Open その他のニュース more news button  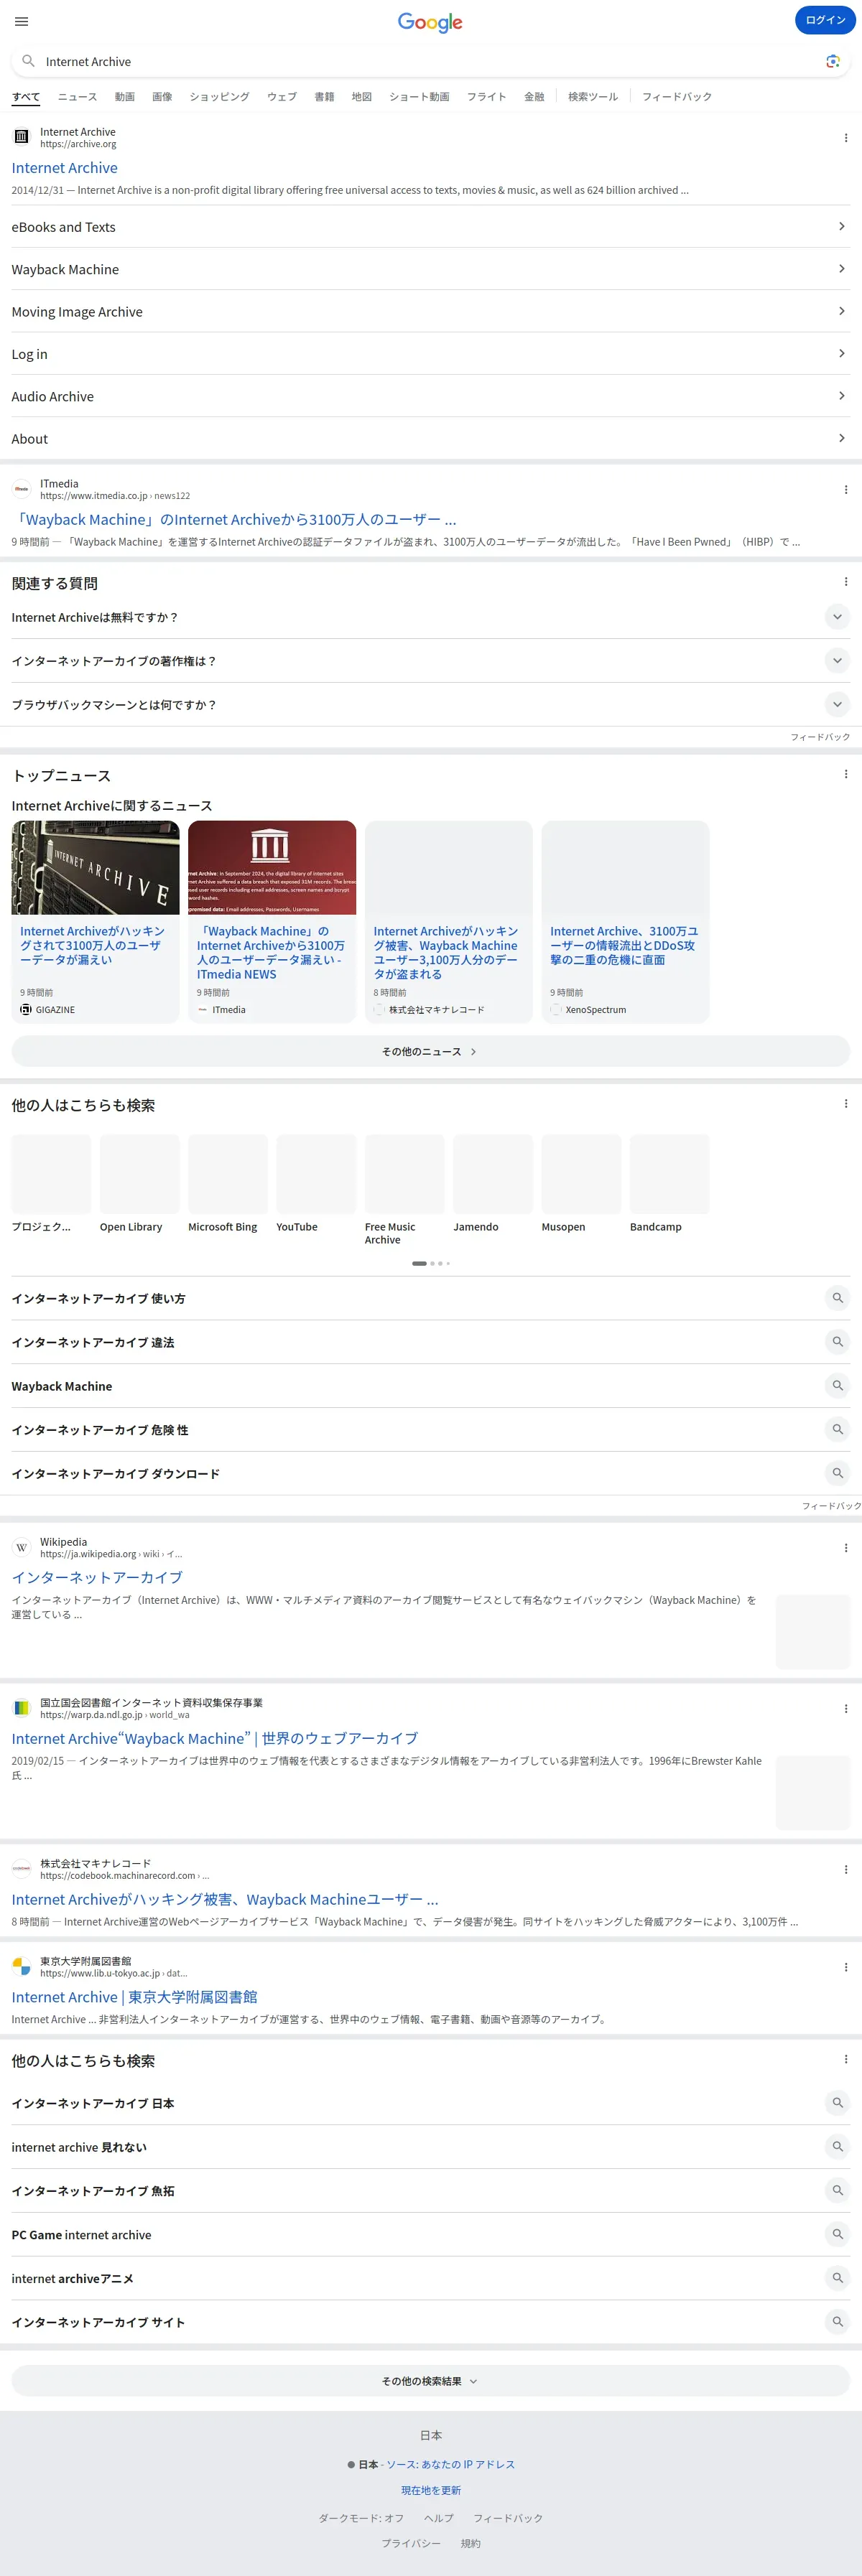(430, 1051)
